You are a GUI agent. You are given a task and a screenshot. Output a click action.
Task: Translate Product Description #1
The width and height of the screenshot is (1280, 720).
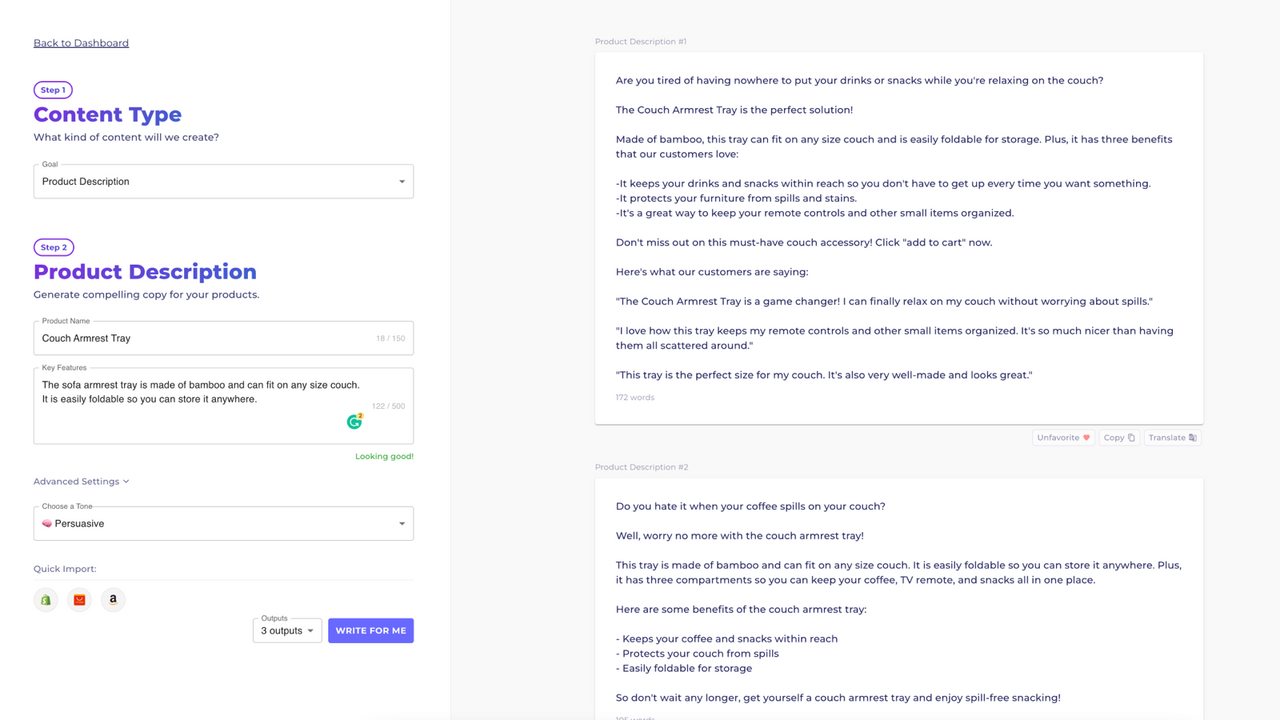click(1172, 437)
